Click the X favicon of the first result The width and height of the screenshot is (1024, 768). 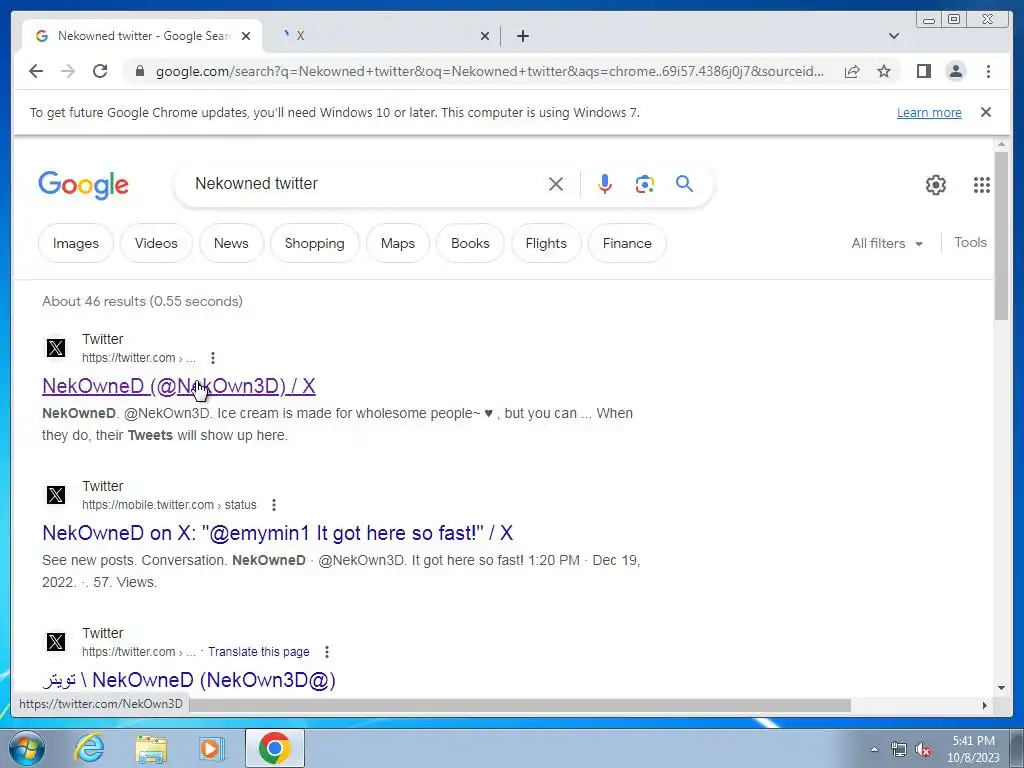(x=56, y=348)
